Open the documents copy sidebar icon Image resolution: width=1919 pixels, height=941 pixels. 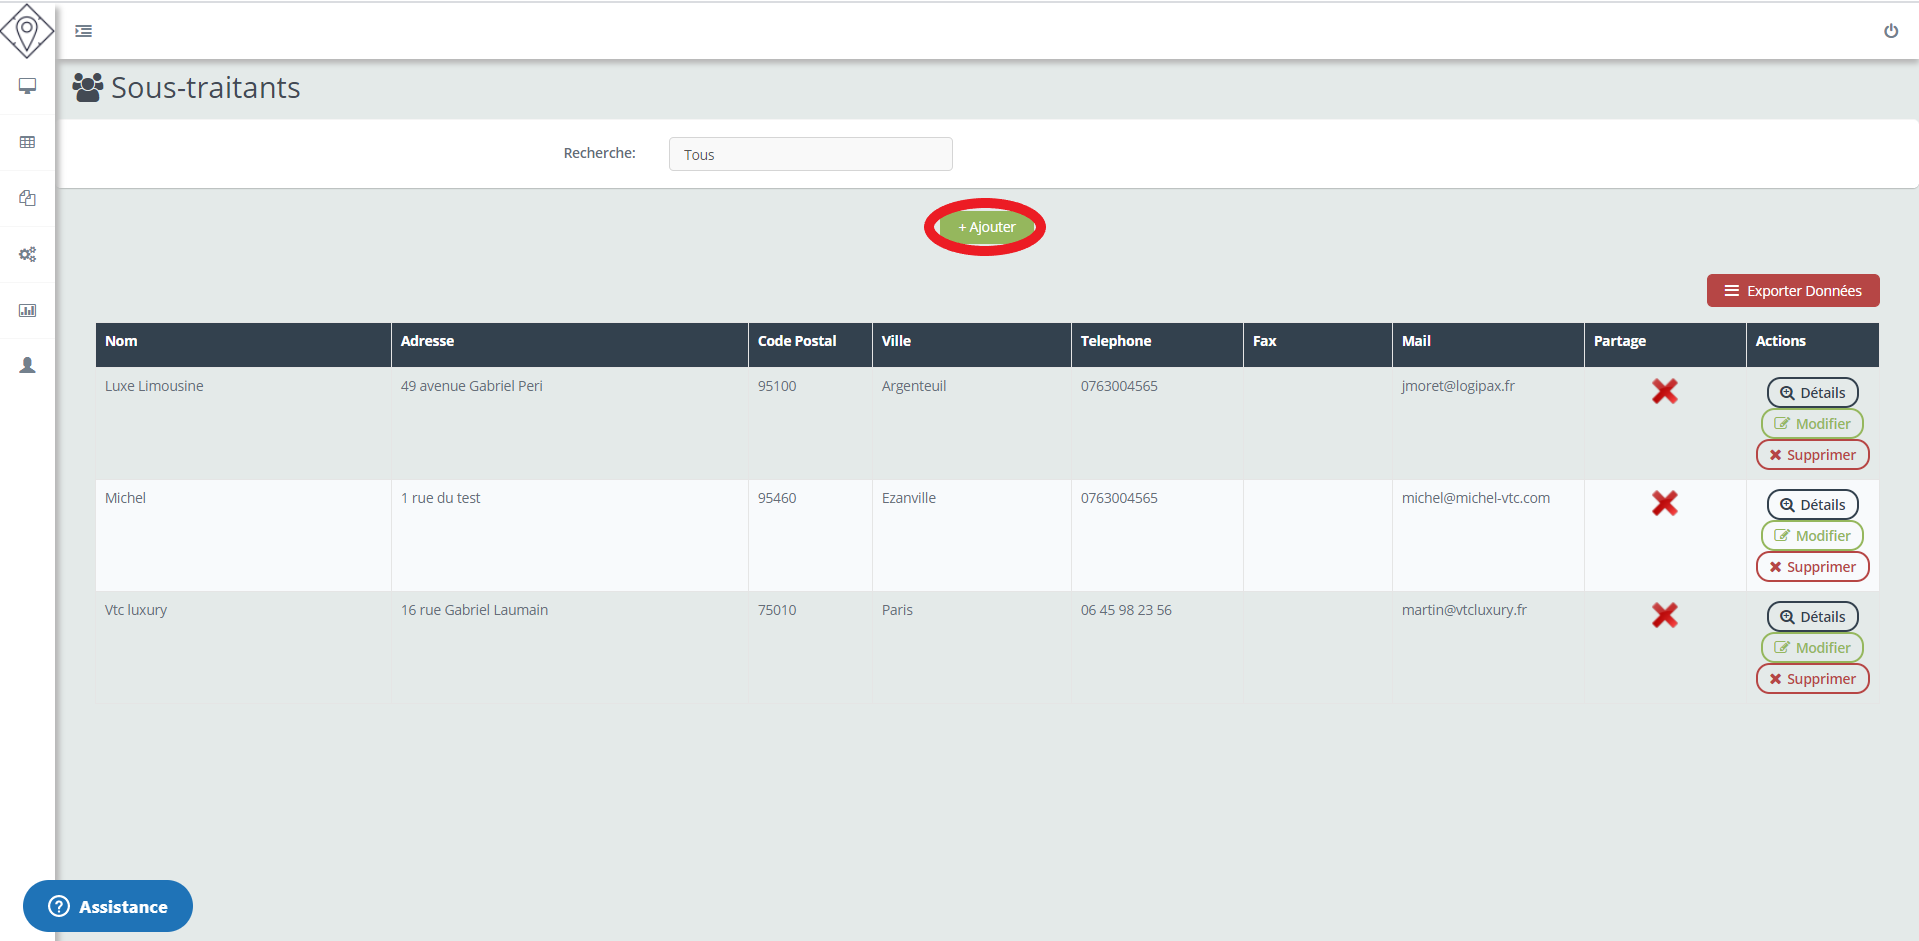(27, 198)
